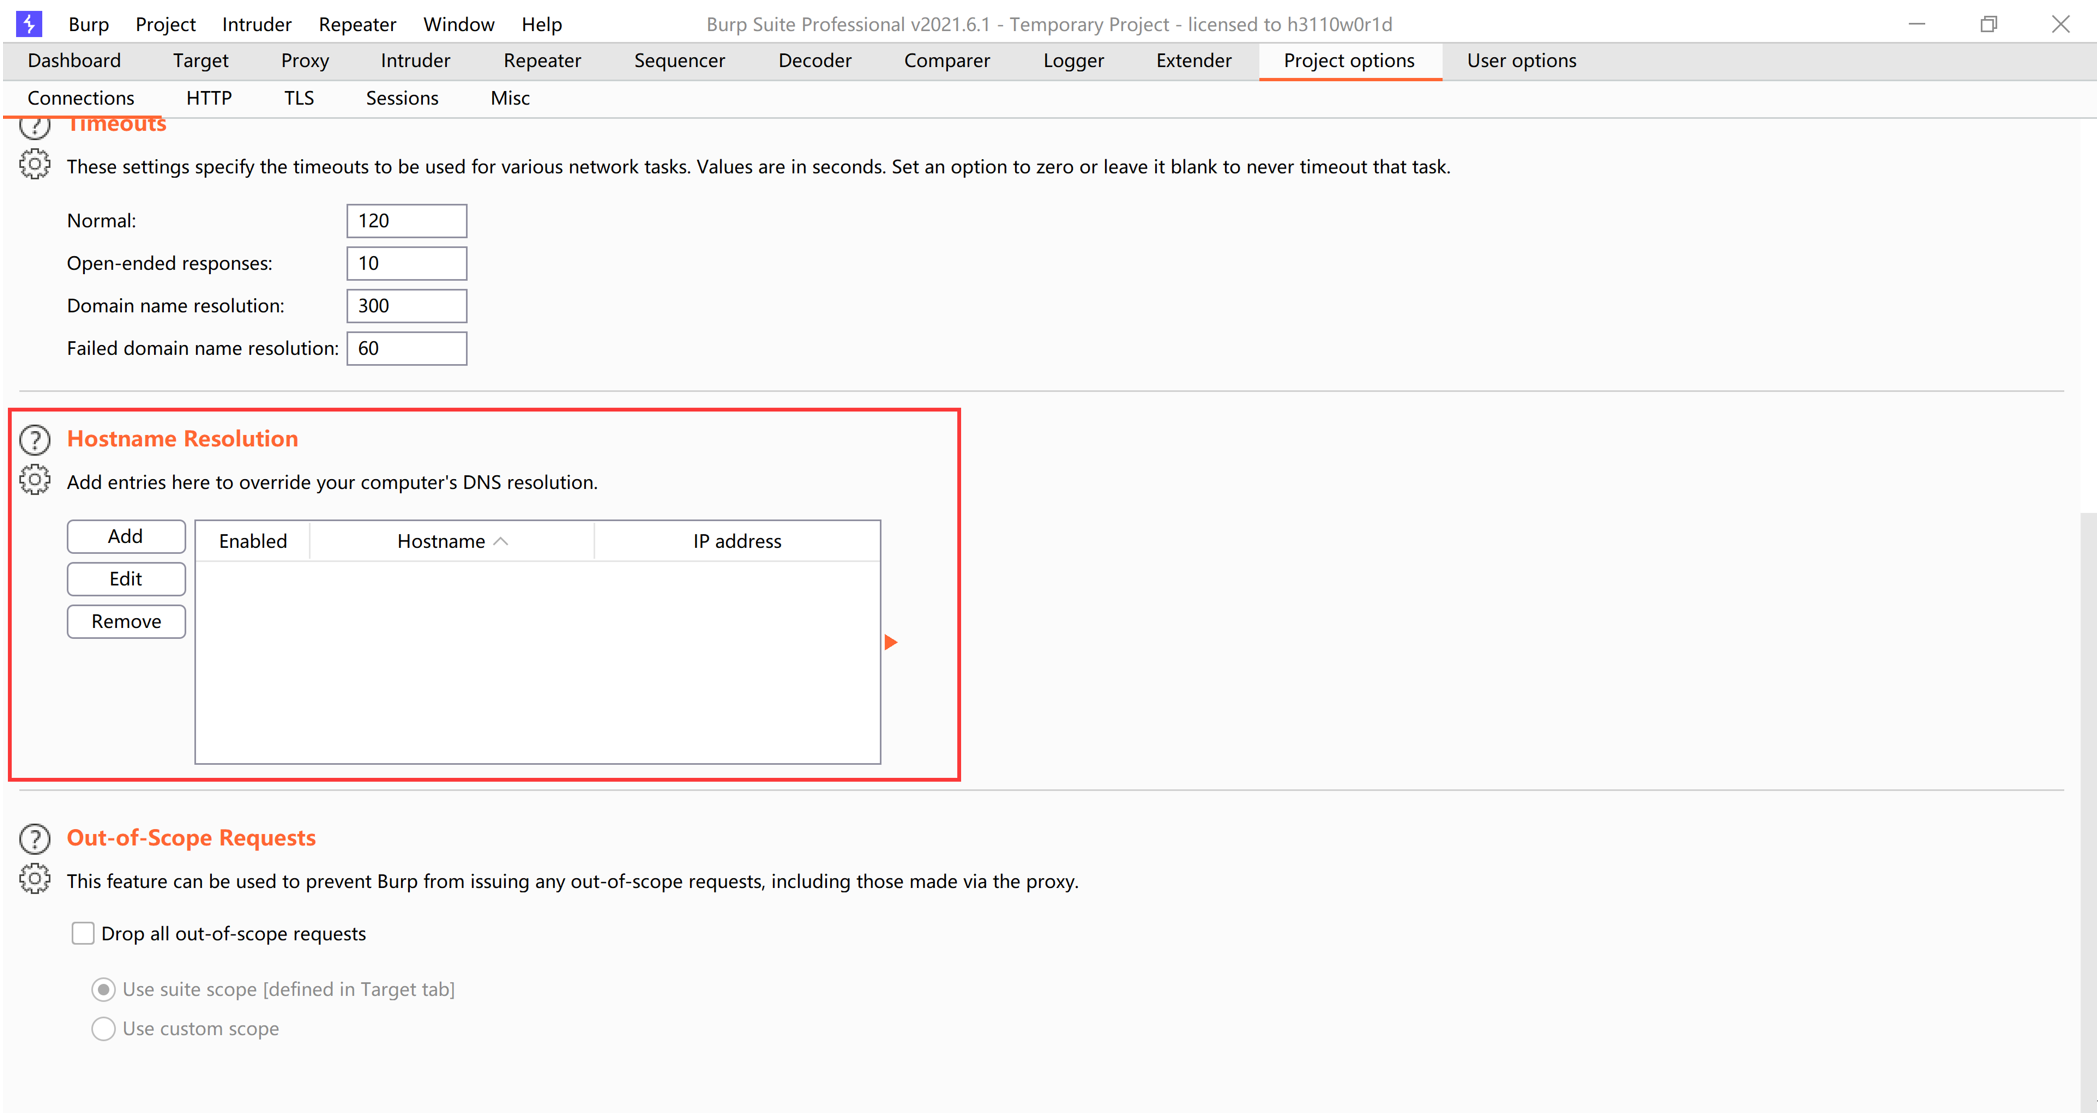
Task: Open the TLS sub-tab
Action: click(x=298, y=98)
